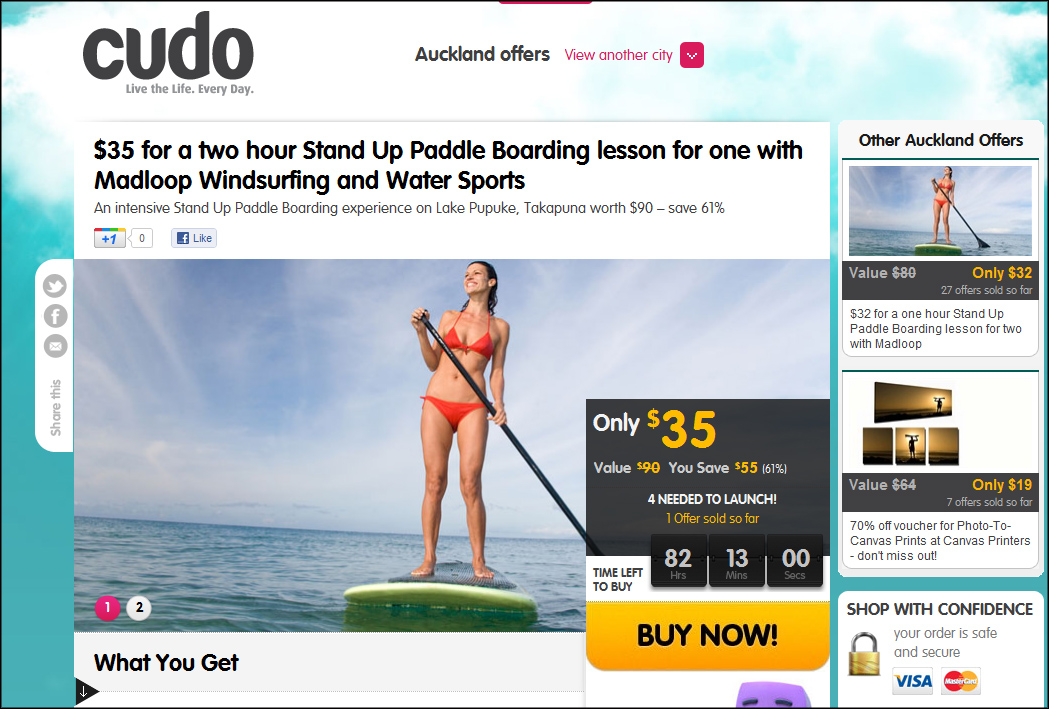Click the black down-arrow corner icon
The image size is (1049, 709).
click(x=85, y=691)
